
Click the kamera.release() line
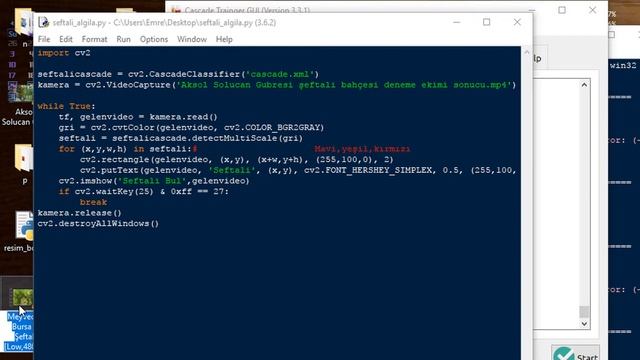[x=80, y=213]
